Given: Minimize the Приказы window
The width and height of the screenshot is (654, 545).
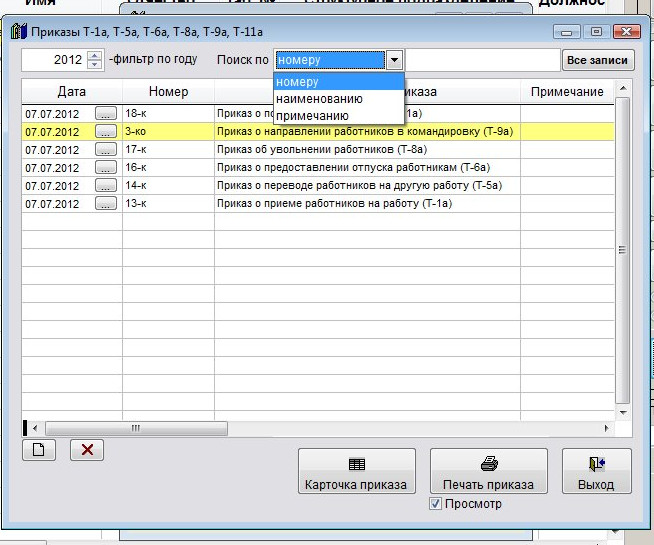Looking at the screenshot, I should click(x=566, y=32).
